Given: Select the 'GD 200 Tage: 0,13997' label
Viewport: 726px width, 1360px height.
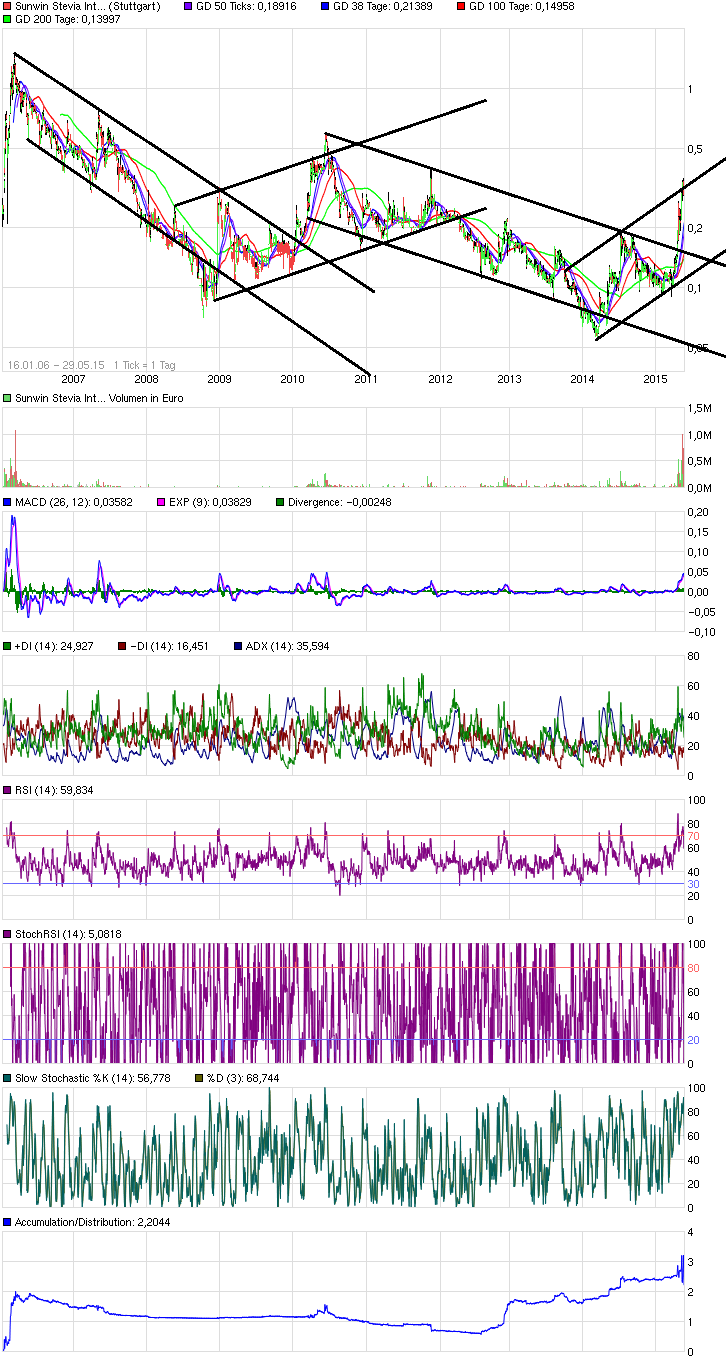Looking at the screenshot, I should [x=70, y=19].
